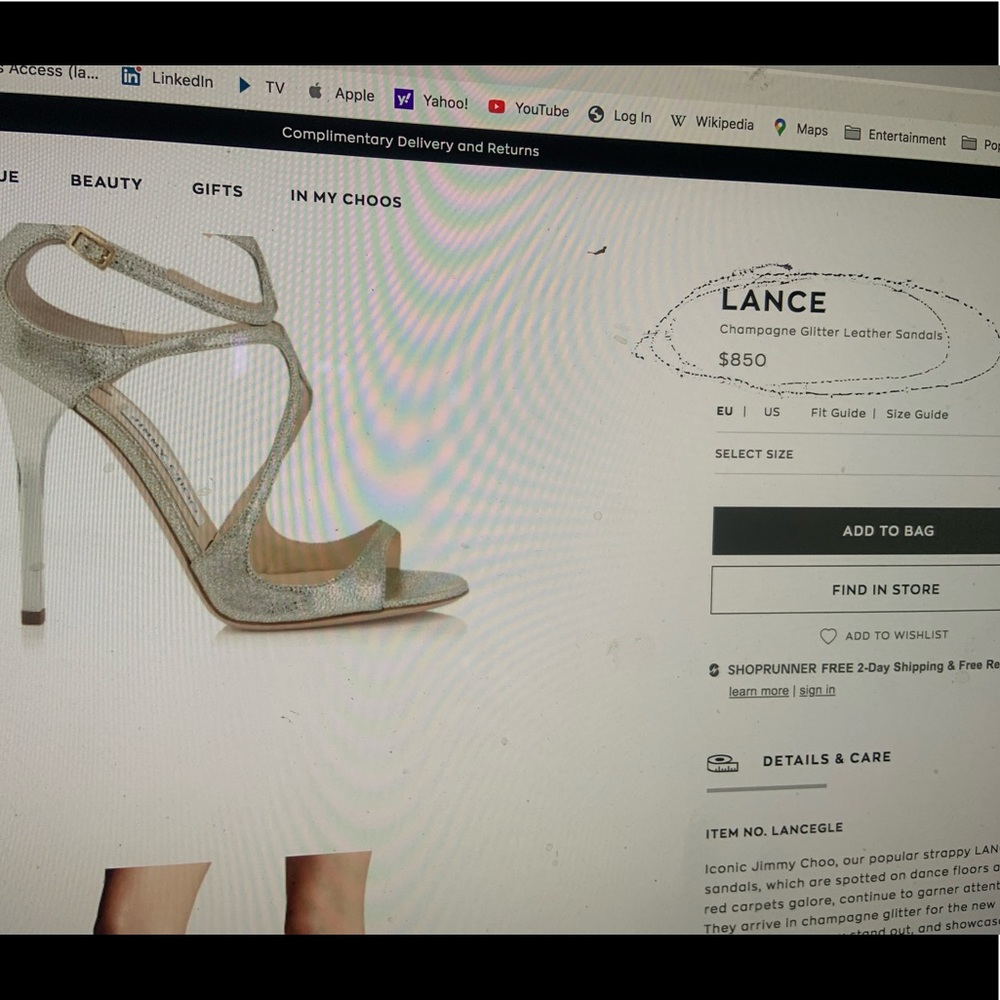Viewport: 1000px width, 1000px height.
Task: Switch to the Details & Care tab
Action: point(827,759)
